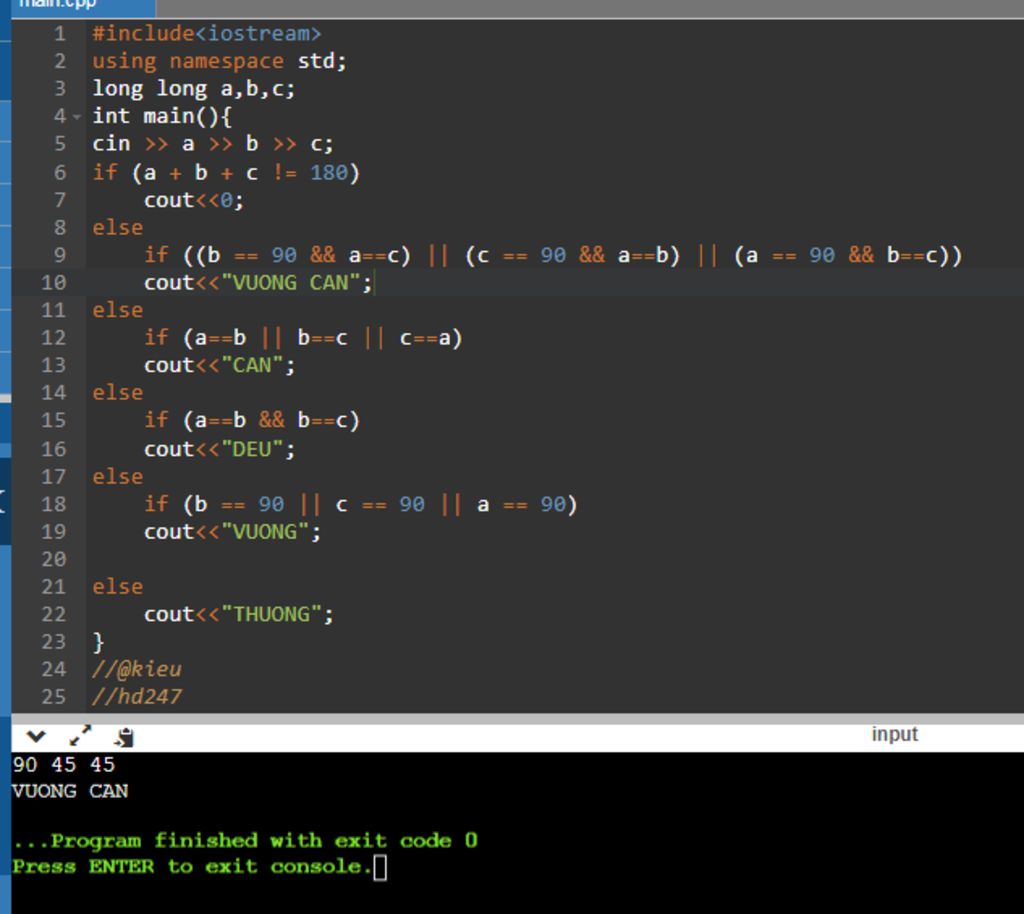Click the #include<iostream> line

206,33
